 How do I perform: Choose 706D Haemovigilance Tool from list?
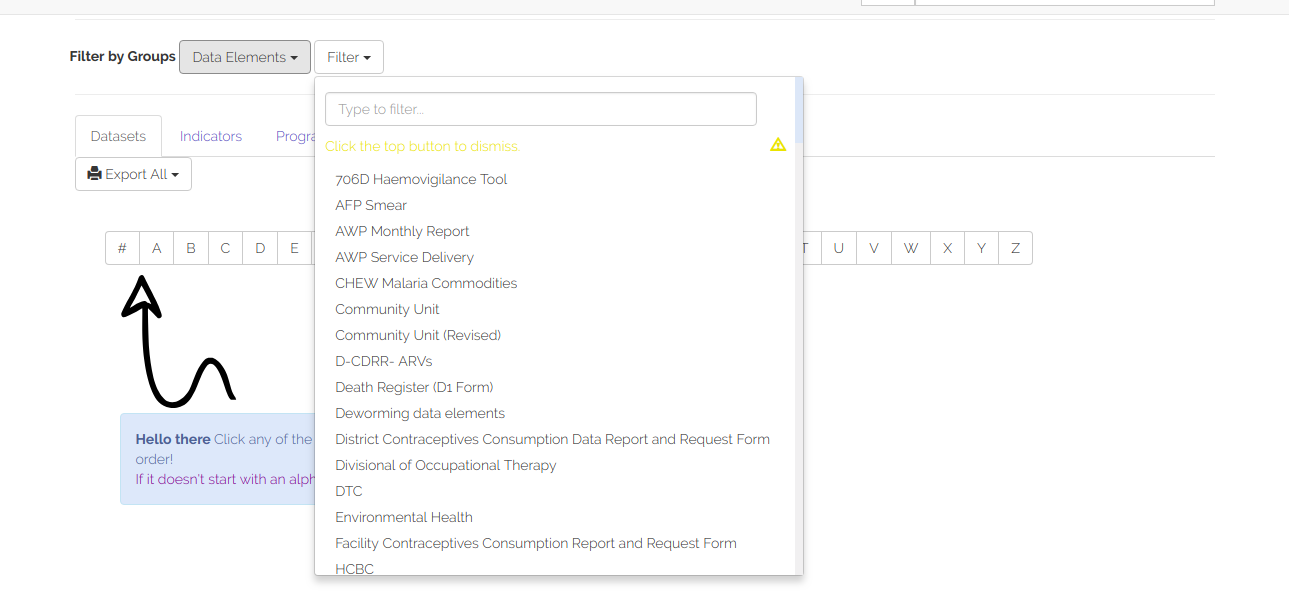pos(421,179)
